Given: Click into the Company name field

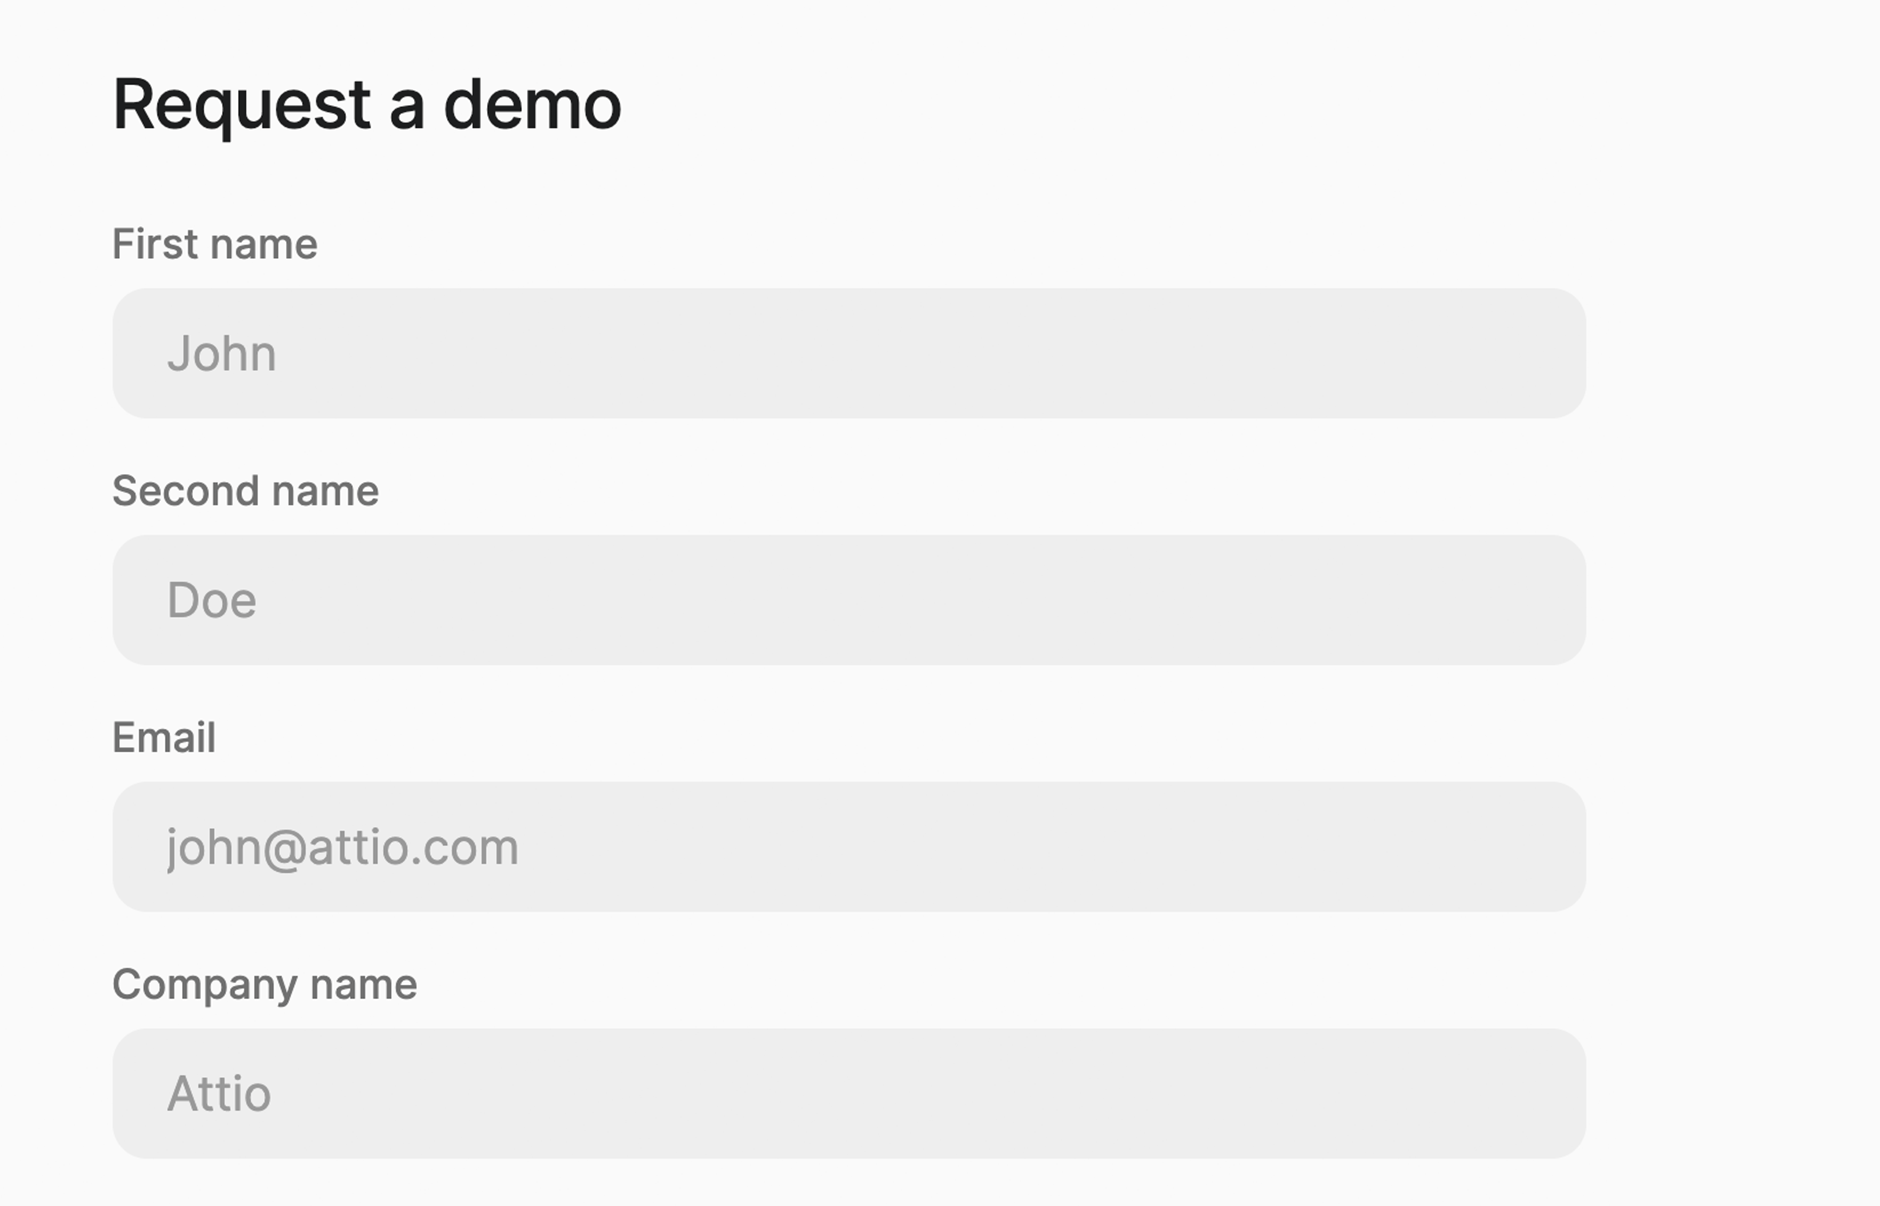Looking at the screenshot, I should (848, 1093).
